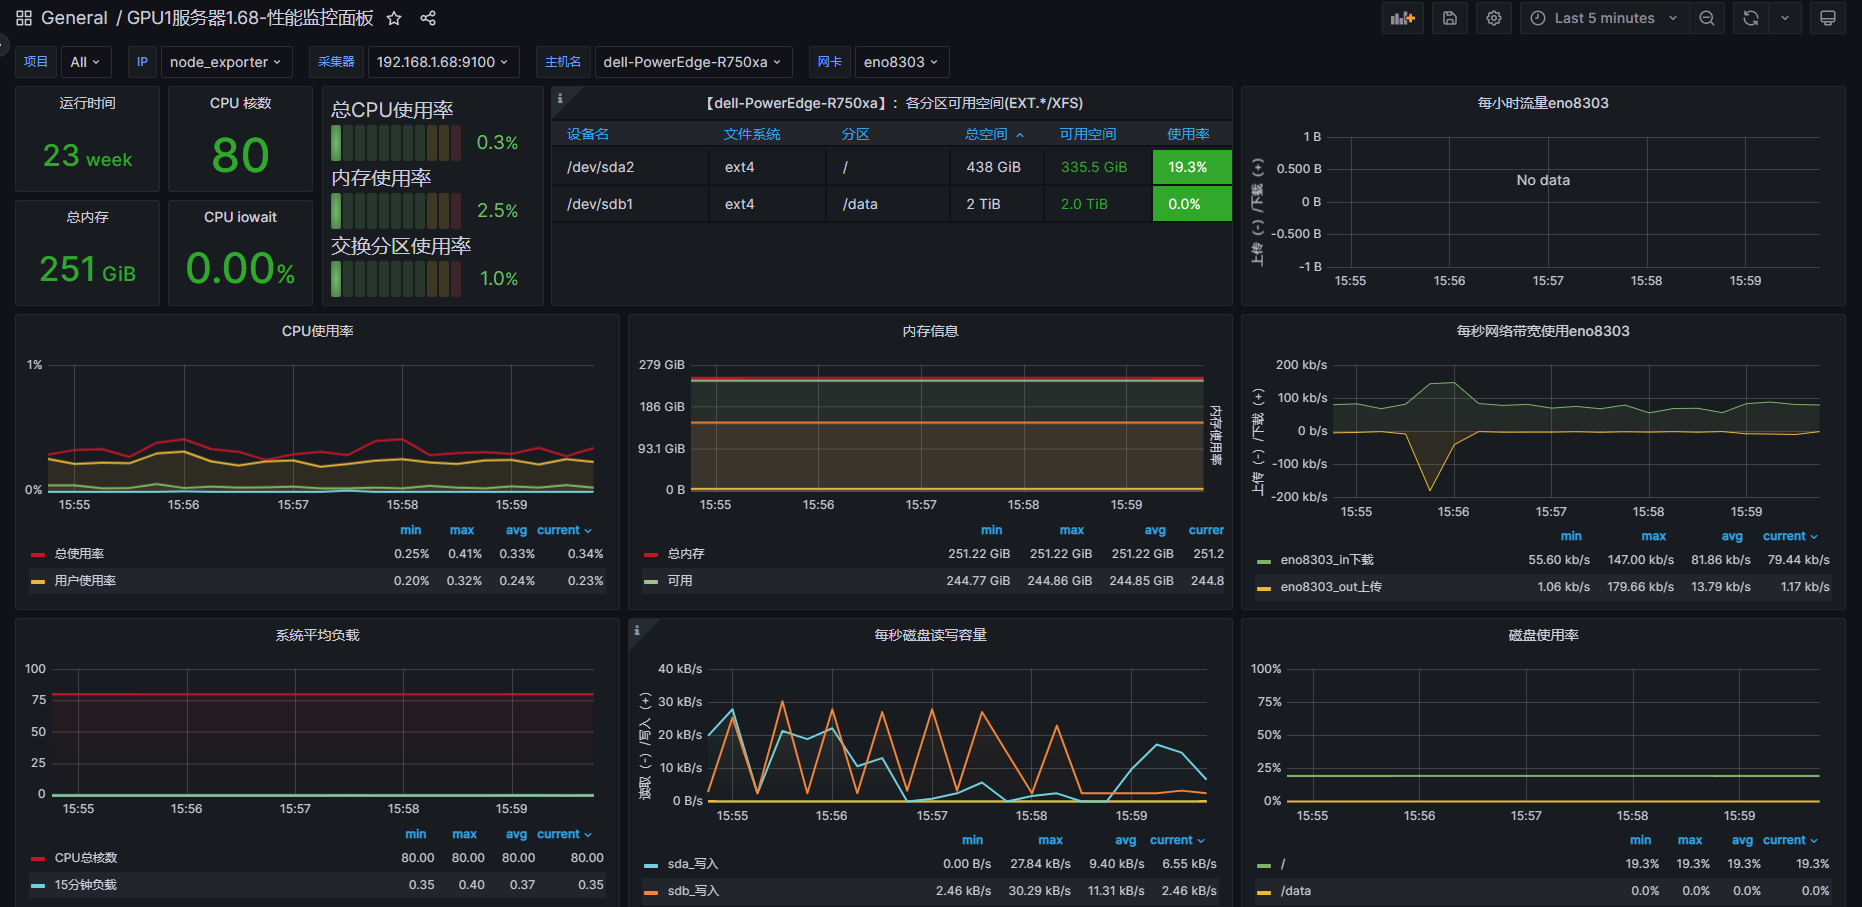Open the dashboards grid icon
Image resolution: width=1862 pixels, height=907 pixels.
click(24, 18)
